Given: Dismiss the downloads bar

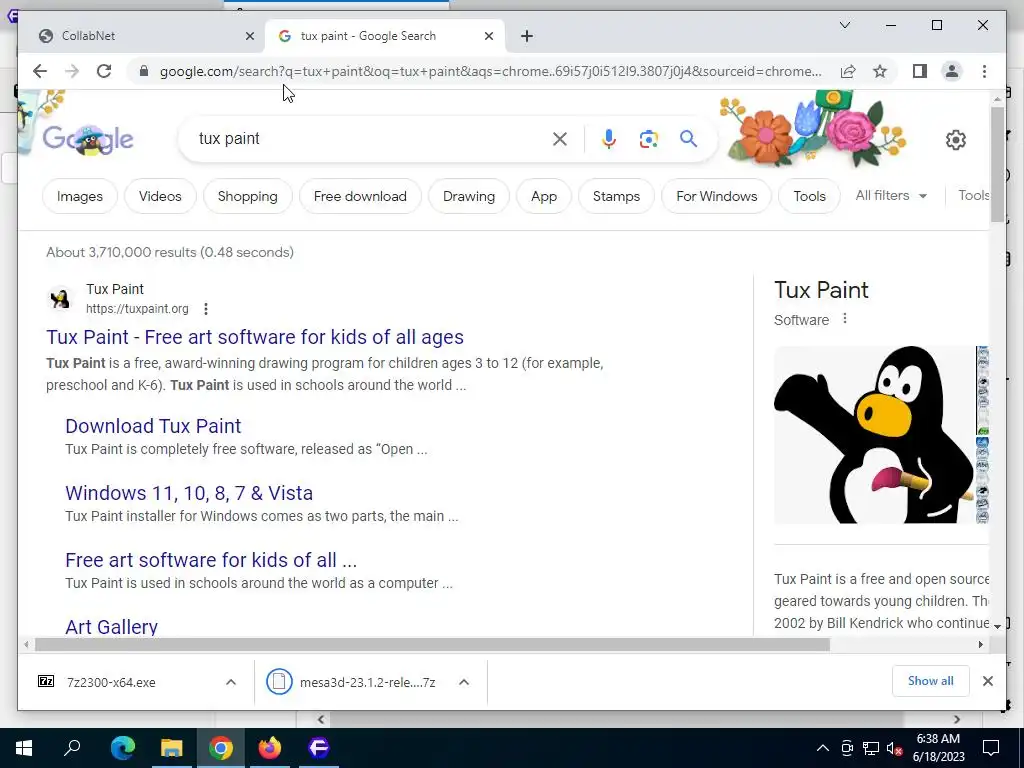Looking at the screenshot, I should tap(987, 681).
